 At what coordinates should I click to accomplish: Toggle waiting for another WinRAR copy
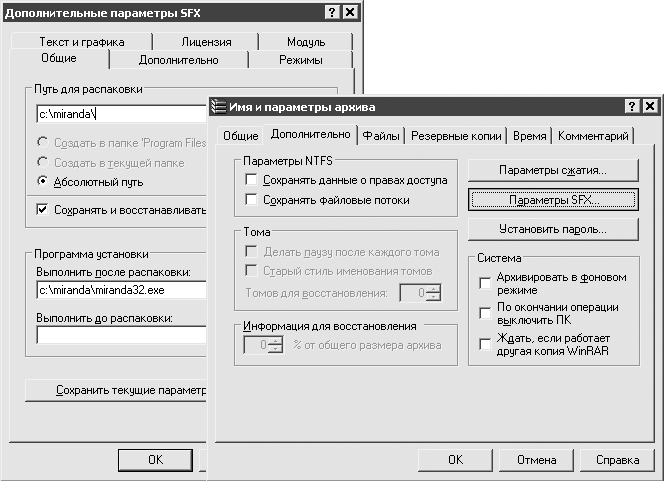(x=485, y=345)
